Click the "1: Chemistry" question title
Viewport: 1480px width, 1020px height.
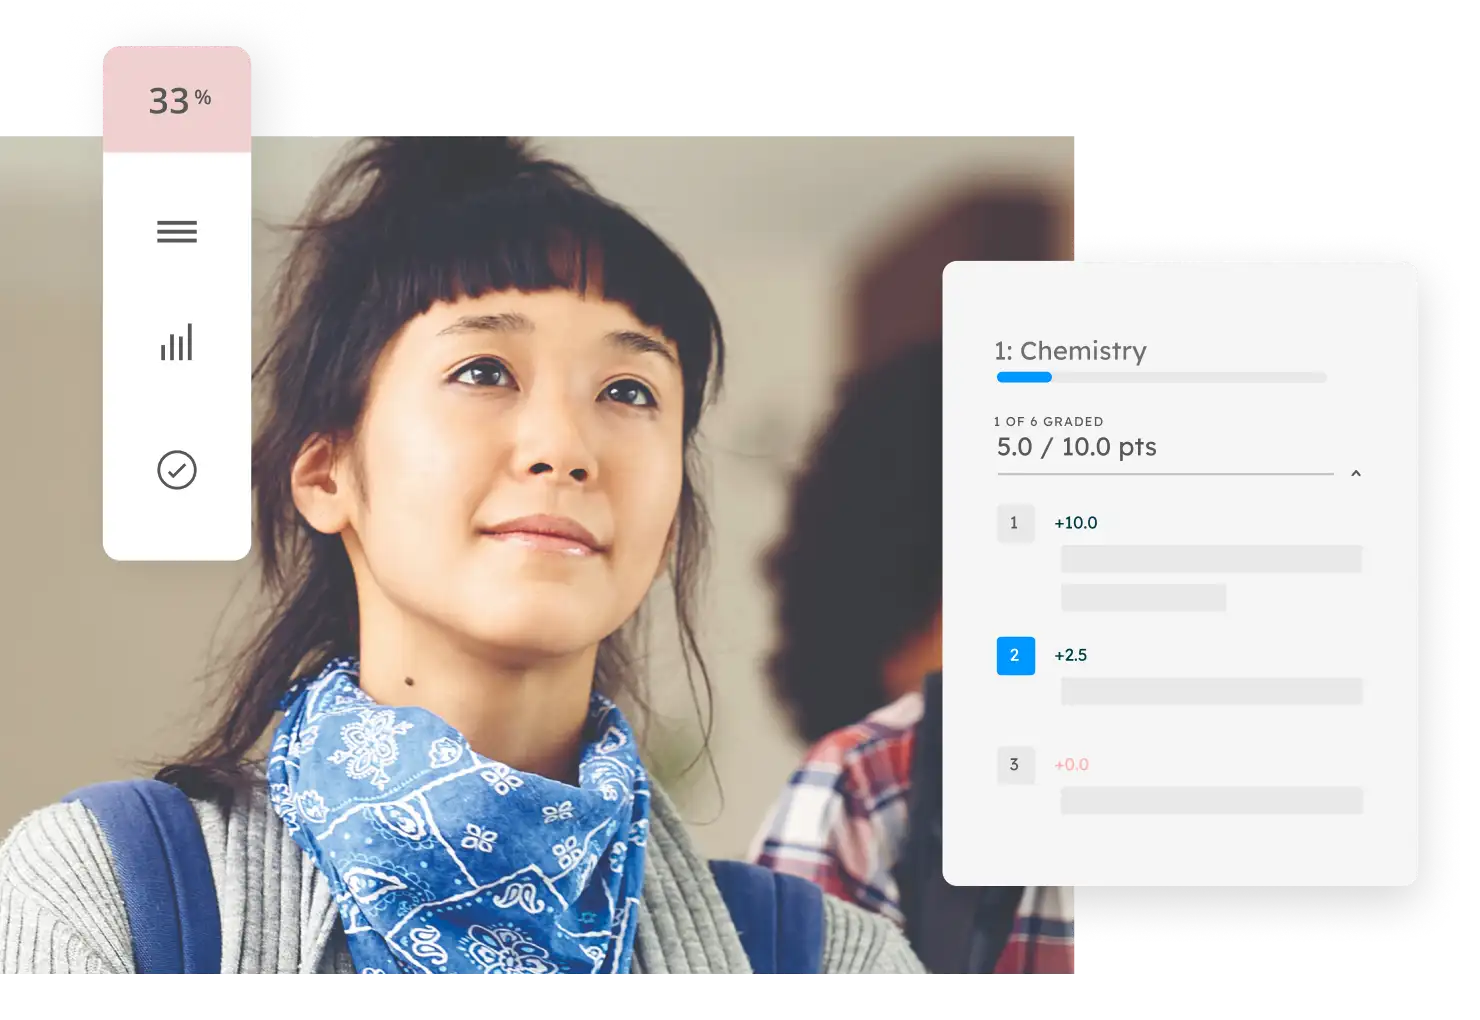pyautogui.click(x=1070, y=351)
